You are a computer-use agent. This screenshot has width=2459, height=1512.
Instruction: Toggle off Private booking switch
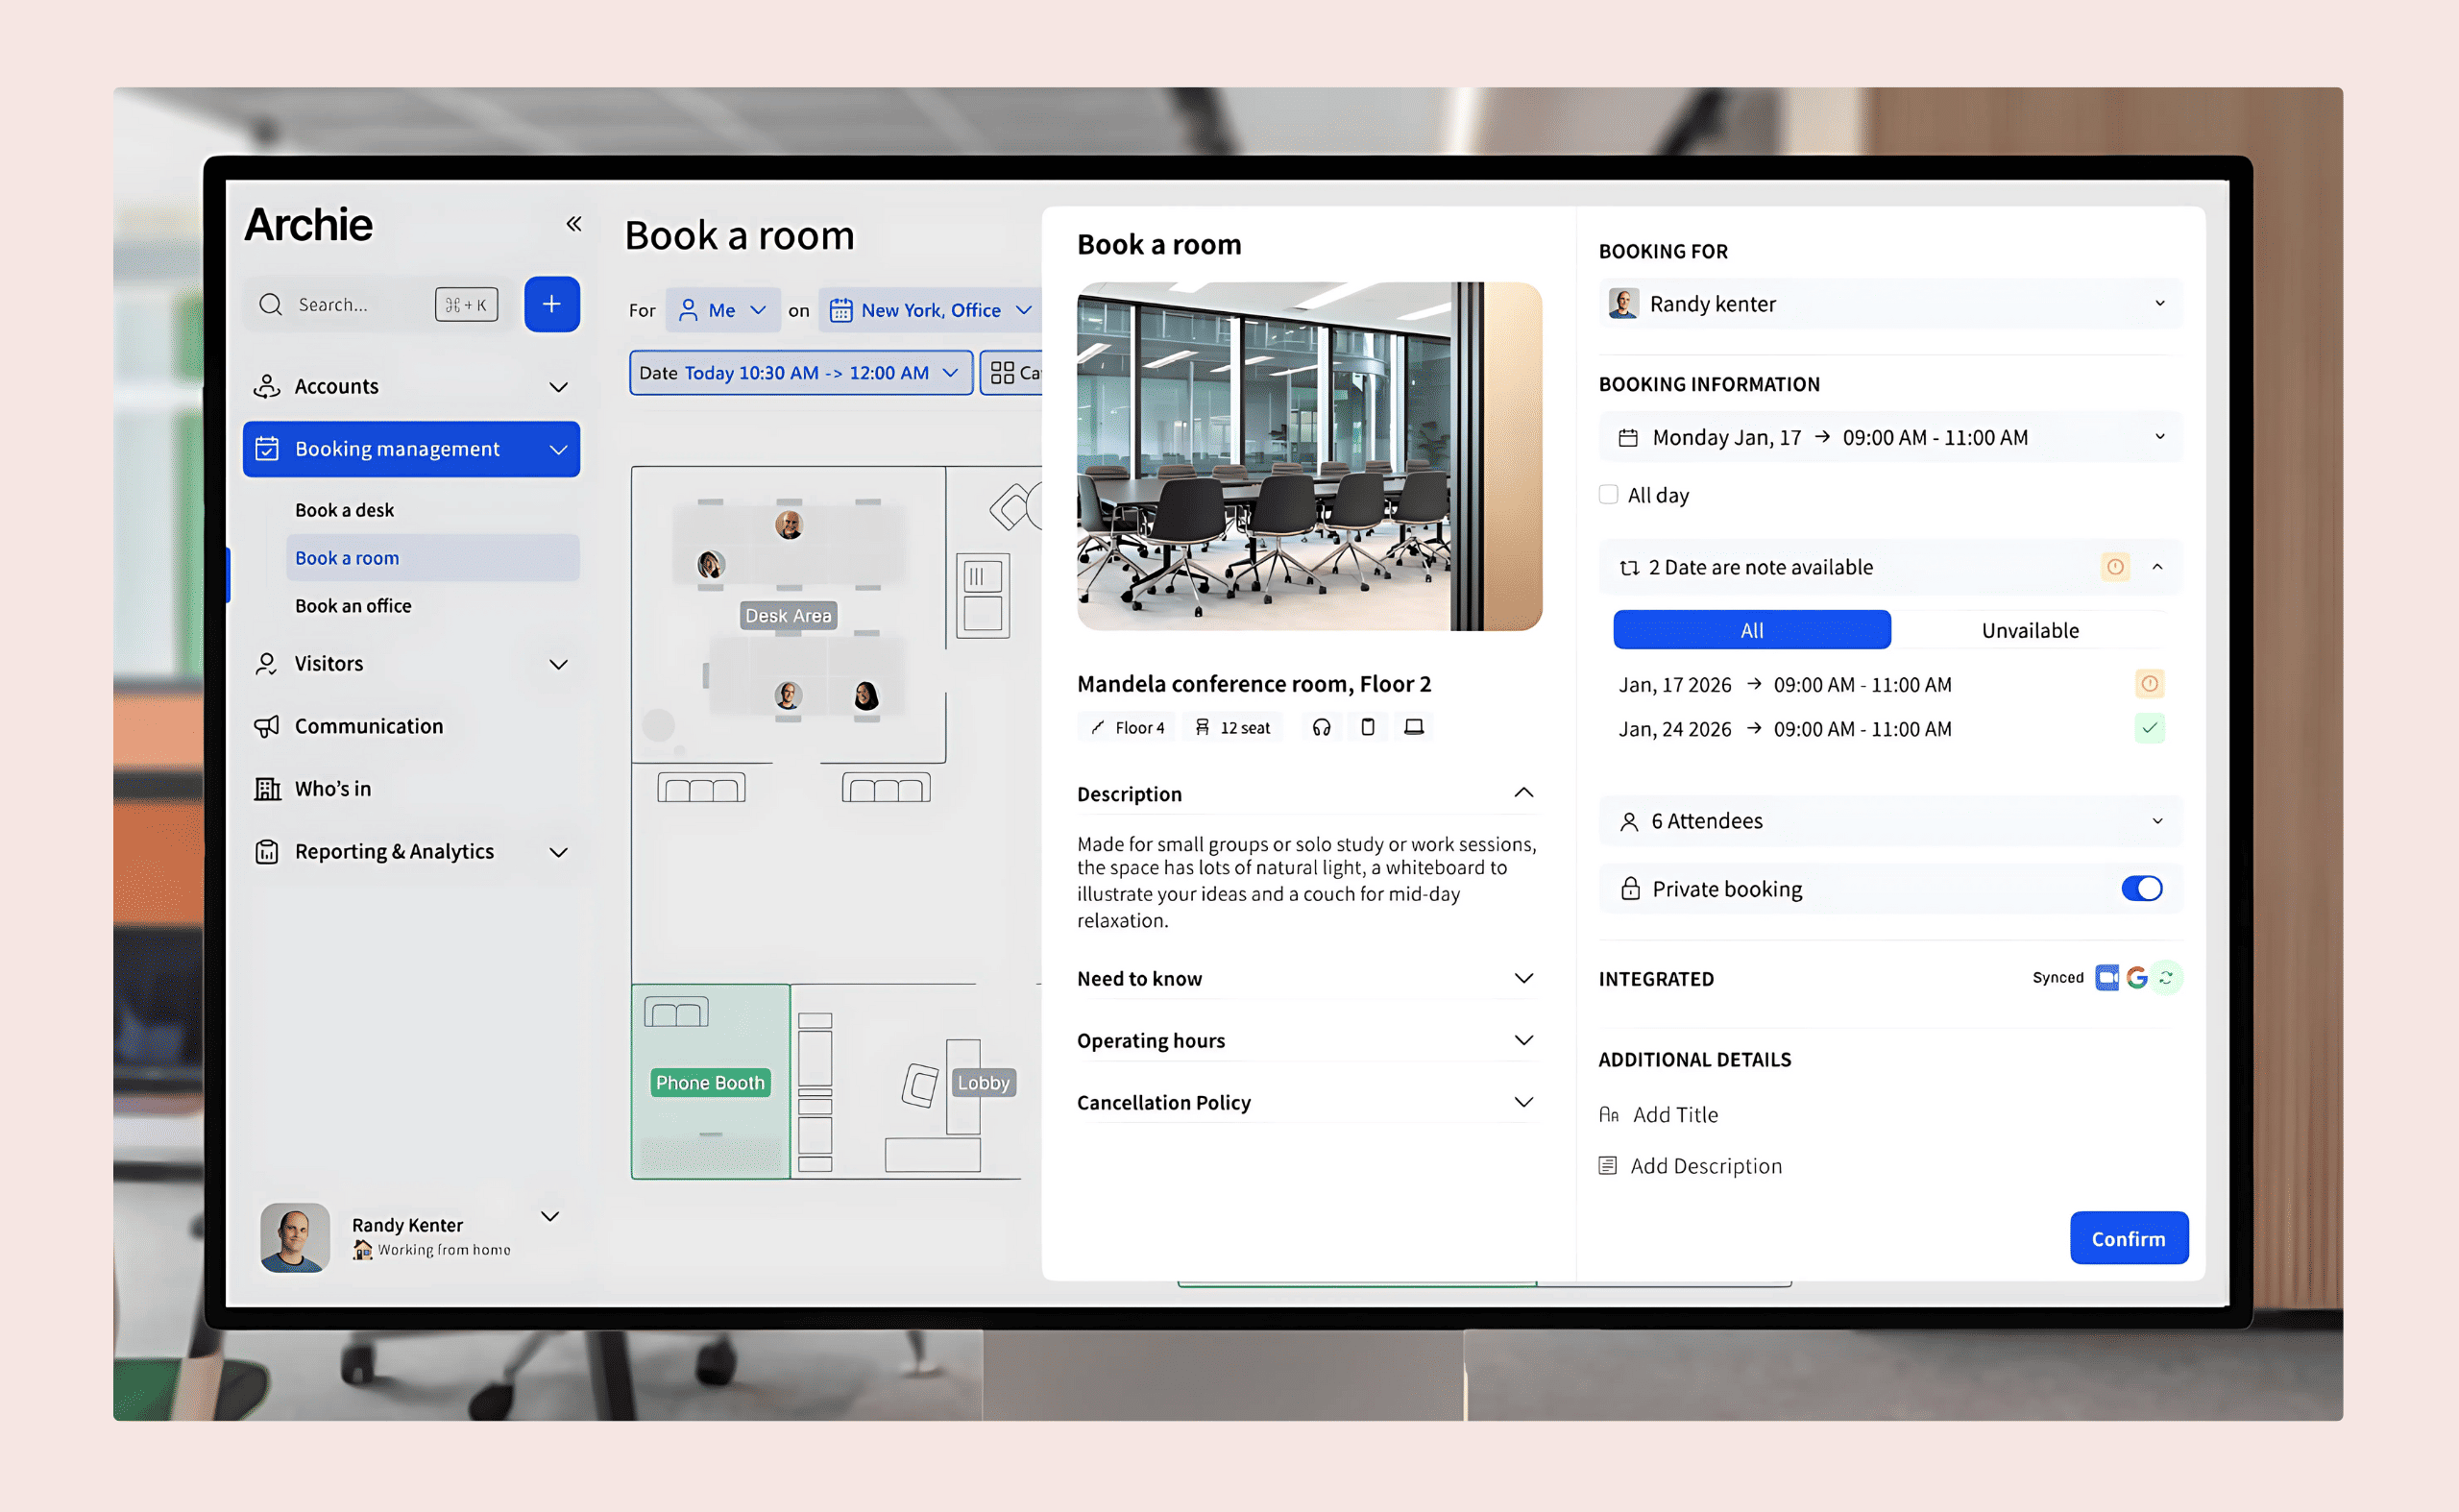(2141, 888)
